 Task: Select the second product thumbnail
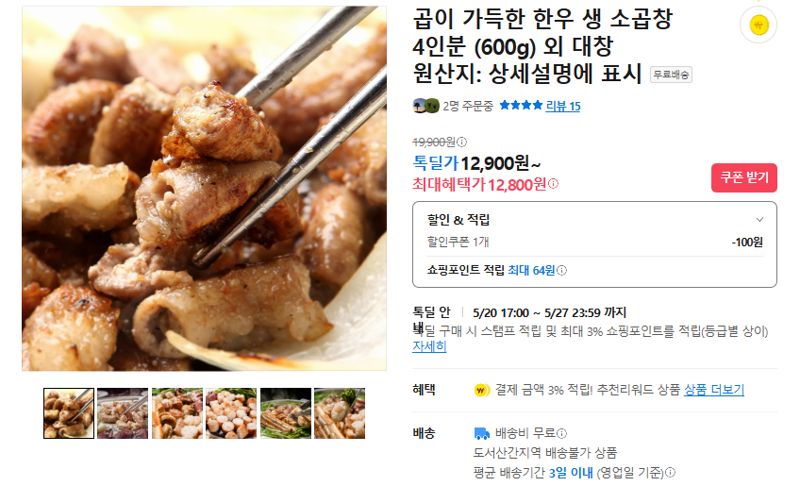122,414
